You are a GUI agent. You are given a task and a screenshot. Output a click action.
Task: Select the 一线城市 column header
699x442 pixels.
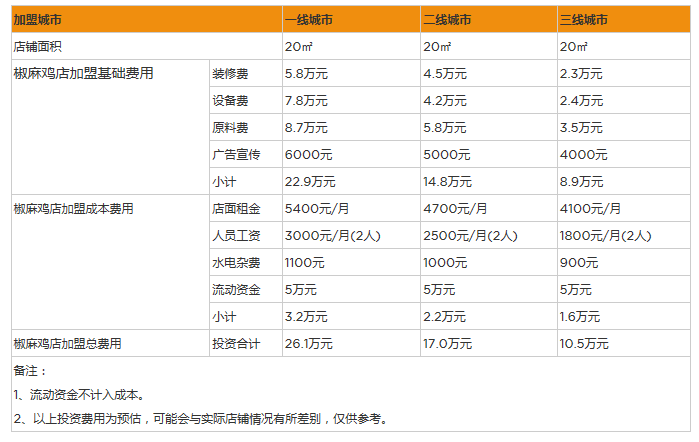click(309, 20)
